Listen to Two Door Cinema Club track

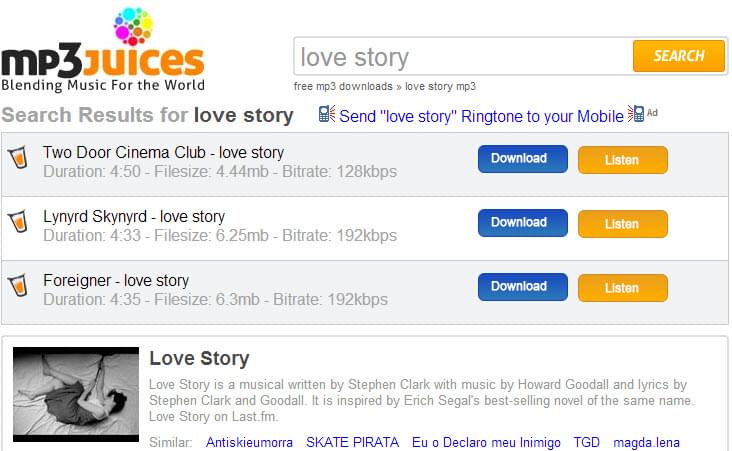(x=622, y=160)
